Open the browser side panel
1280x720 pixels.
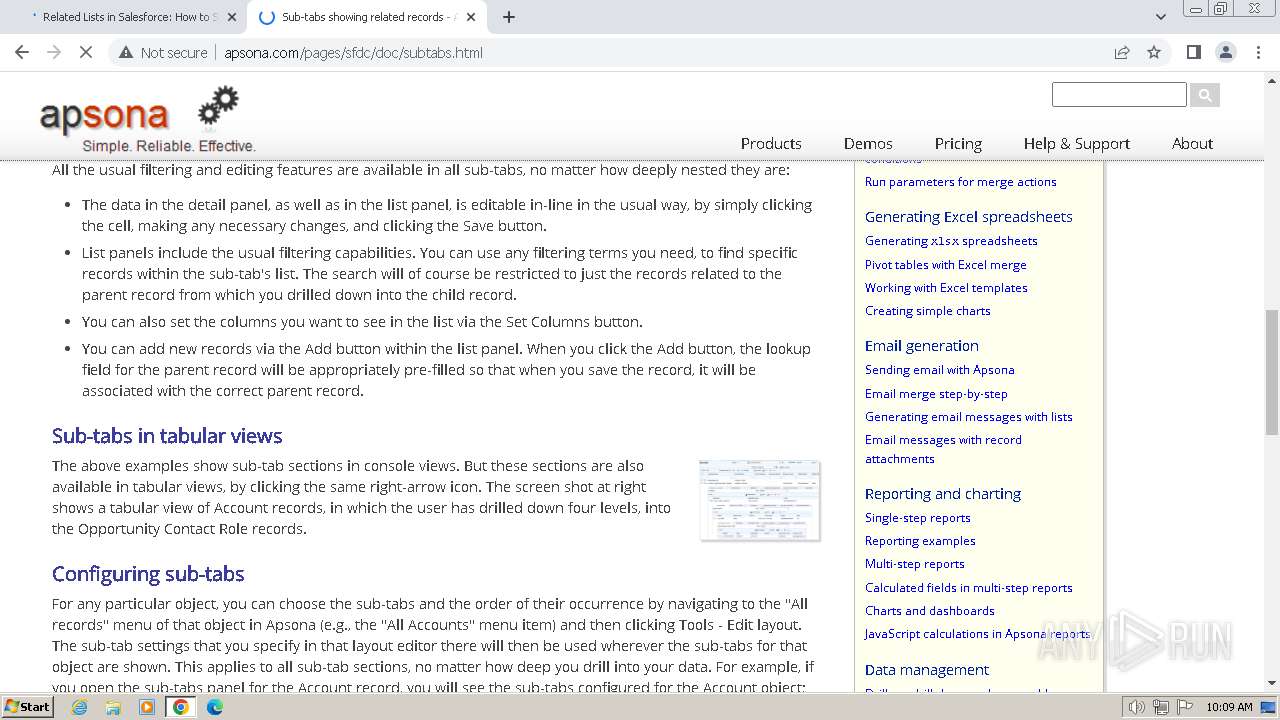pos(1193,52)
